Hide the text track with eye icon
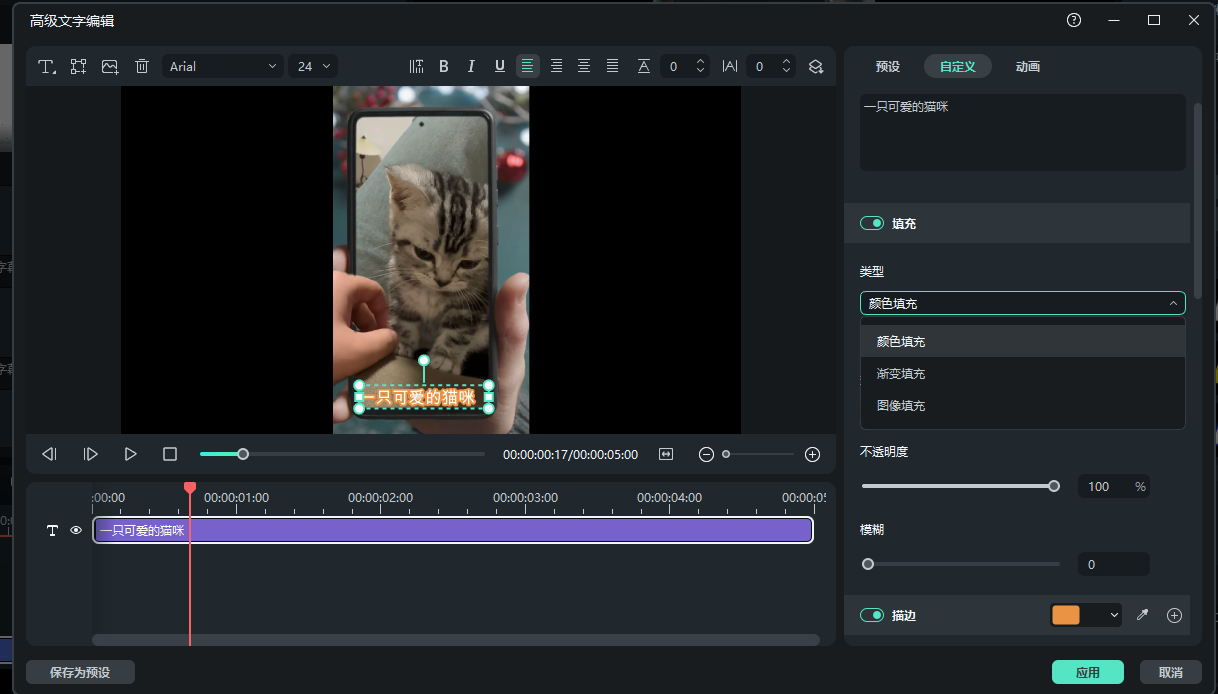The height and width of the screenshot is (694, 1218). point(76,531)
